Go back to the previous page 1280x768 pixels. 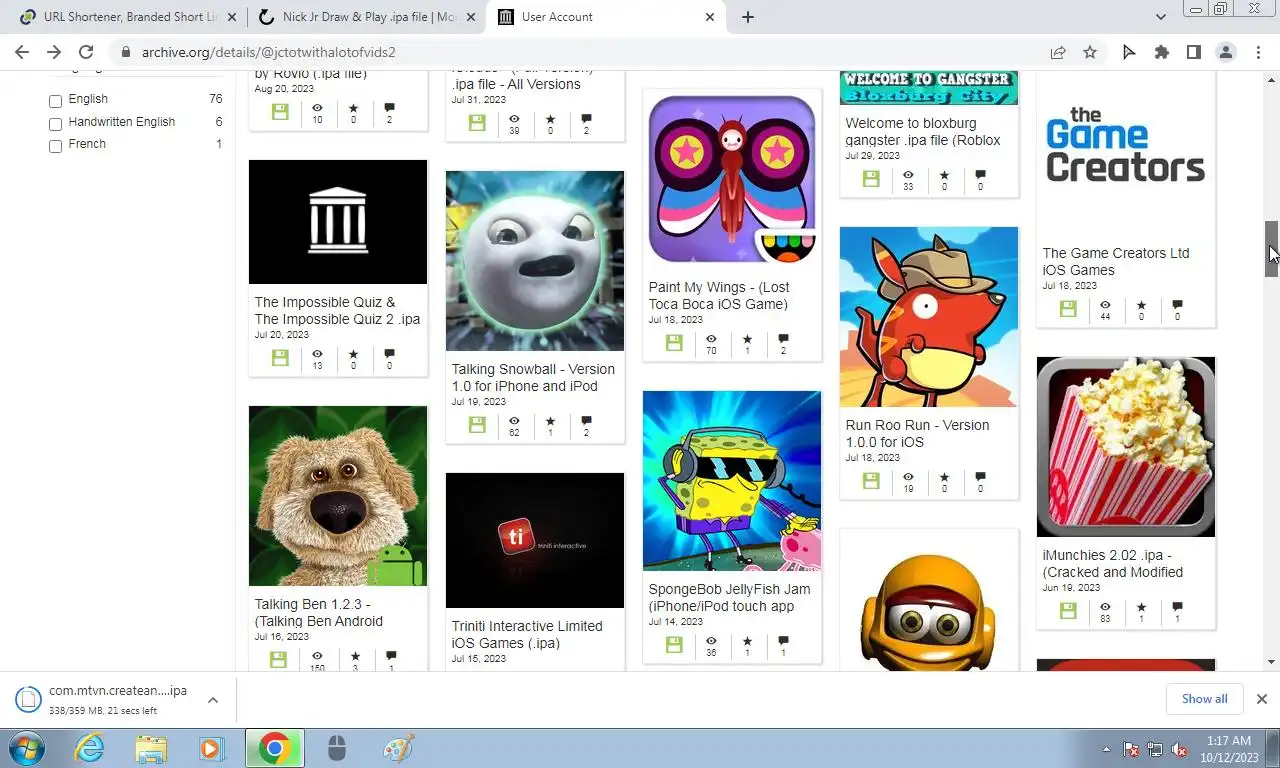(x=22, y=52)
